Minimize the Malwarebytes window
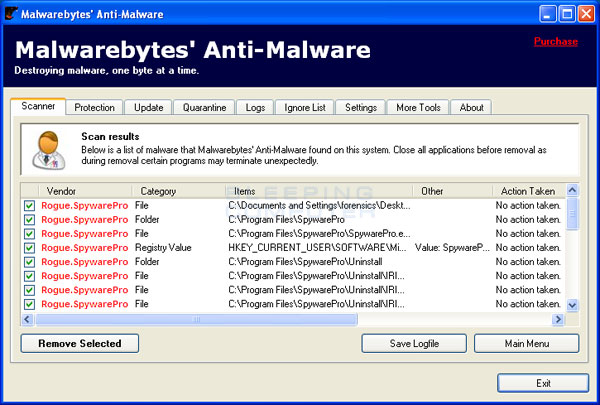This screenshot has width=600, height=405. pyautogui.click(x=548, y=14)
